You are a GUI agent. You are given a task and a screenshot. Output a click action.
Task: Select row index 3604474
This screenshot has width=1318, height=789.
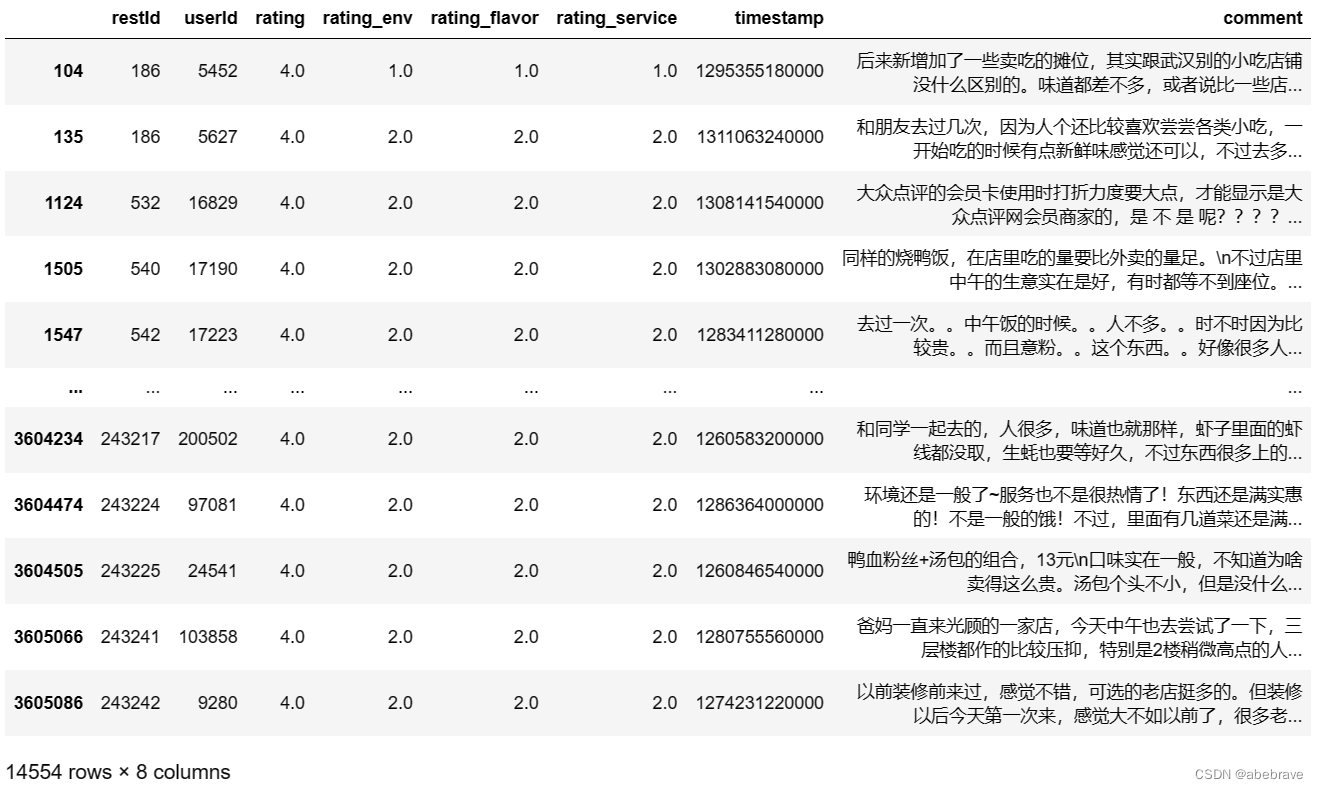tap(49, 505)
